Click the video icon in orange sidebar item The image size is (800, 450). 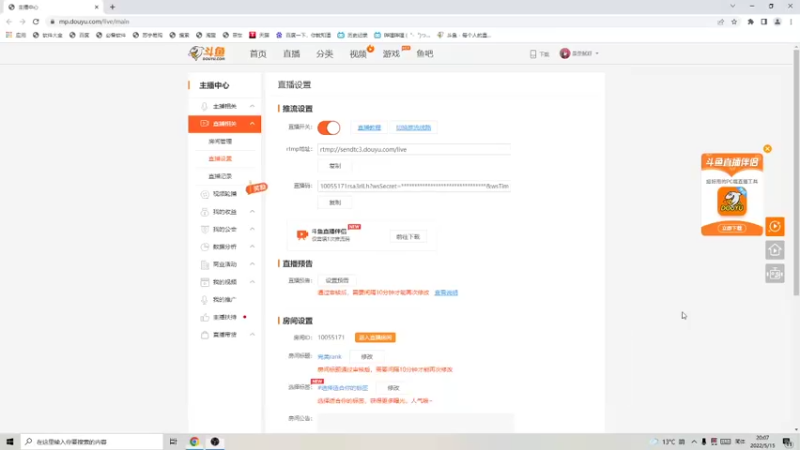click(x=205, y=124)
